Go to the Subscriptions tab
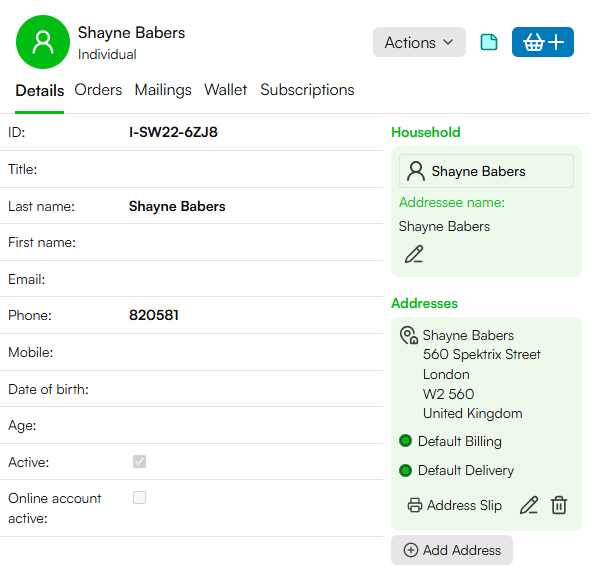The height and width of the screenshot is (567, 599). click(307, 90)
